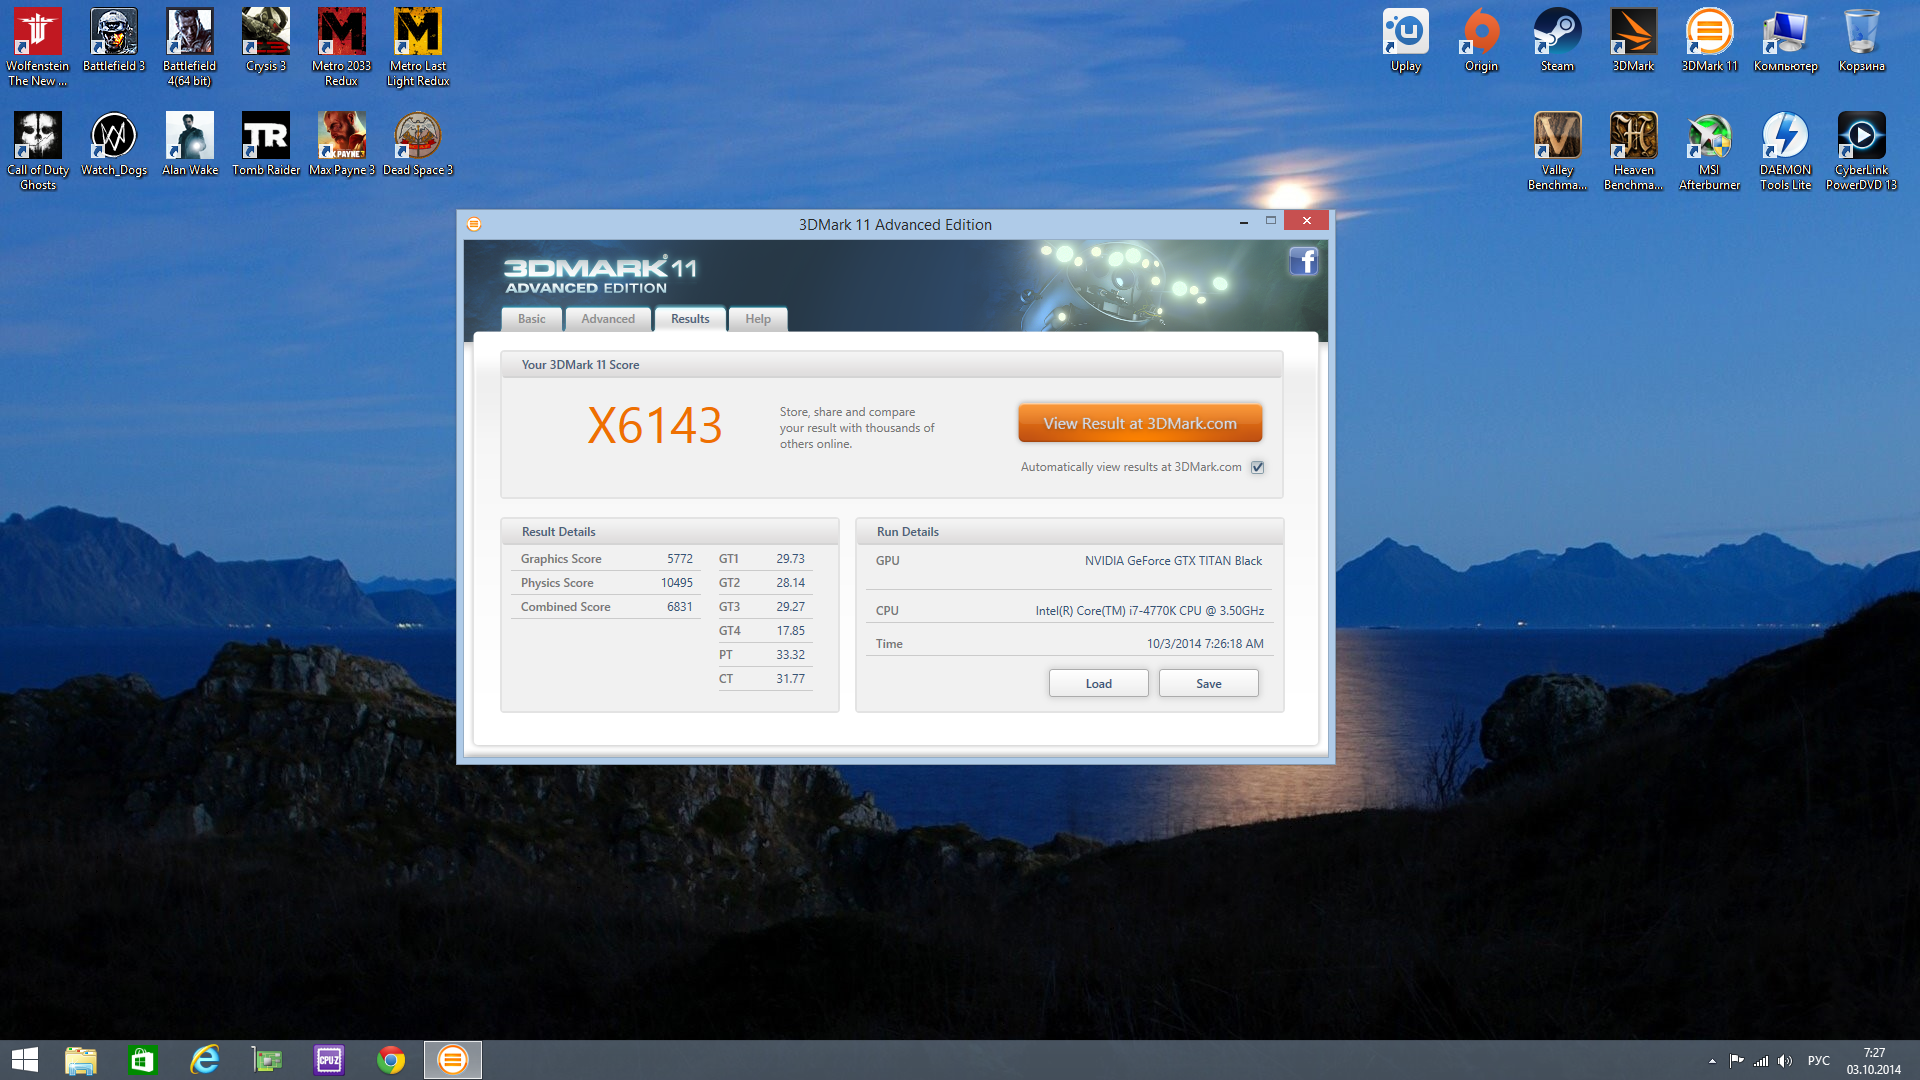Launch Google Chrome from taskbar

click(x=391, y=1060)
